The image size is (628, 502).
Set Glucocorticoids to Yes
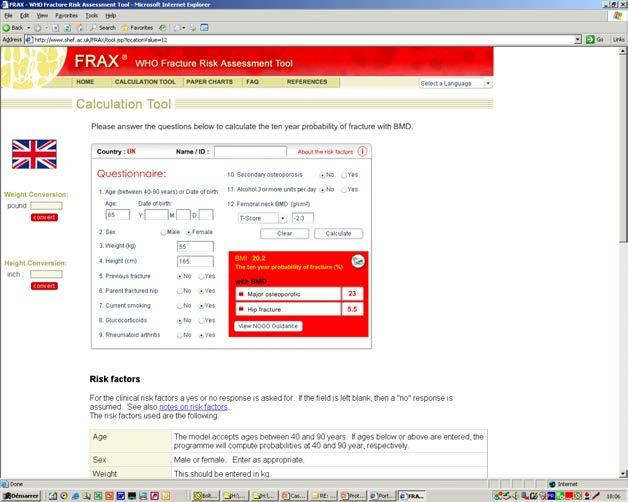point(201,321)
